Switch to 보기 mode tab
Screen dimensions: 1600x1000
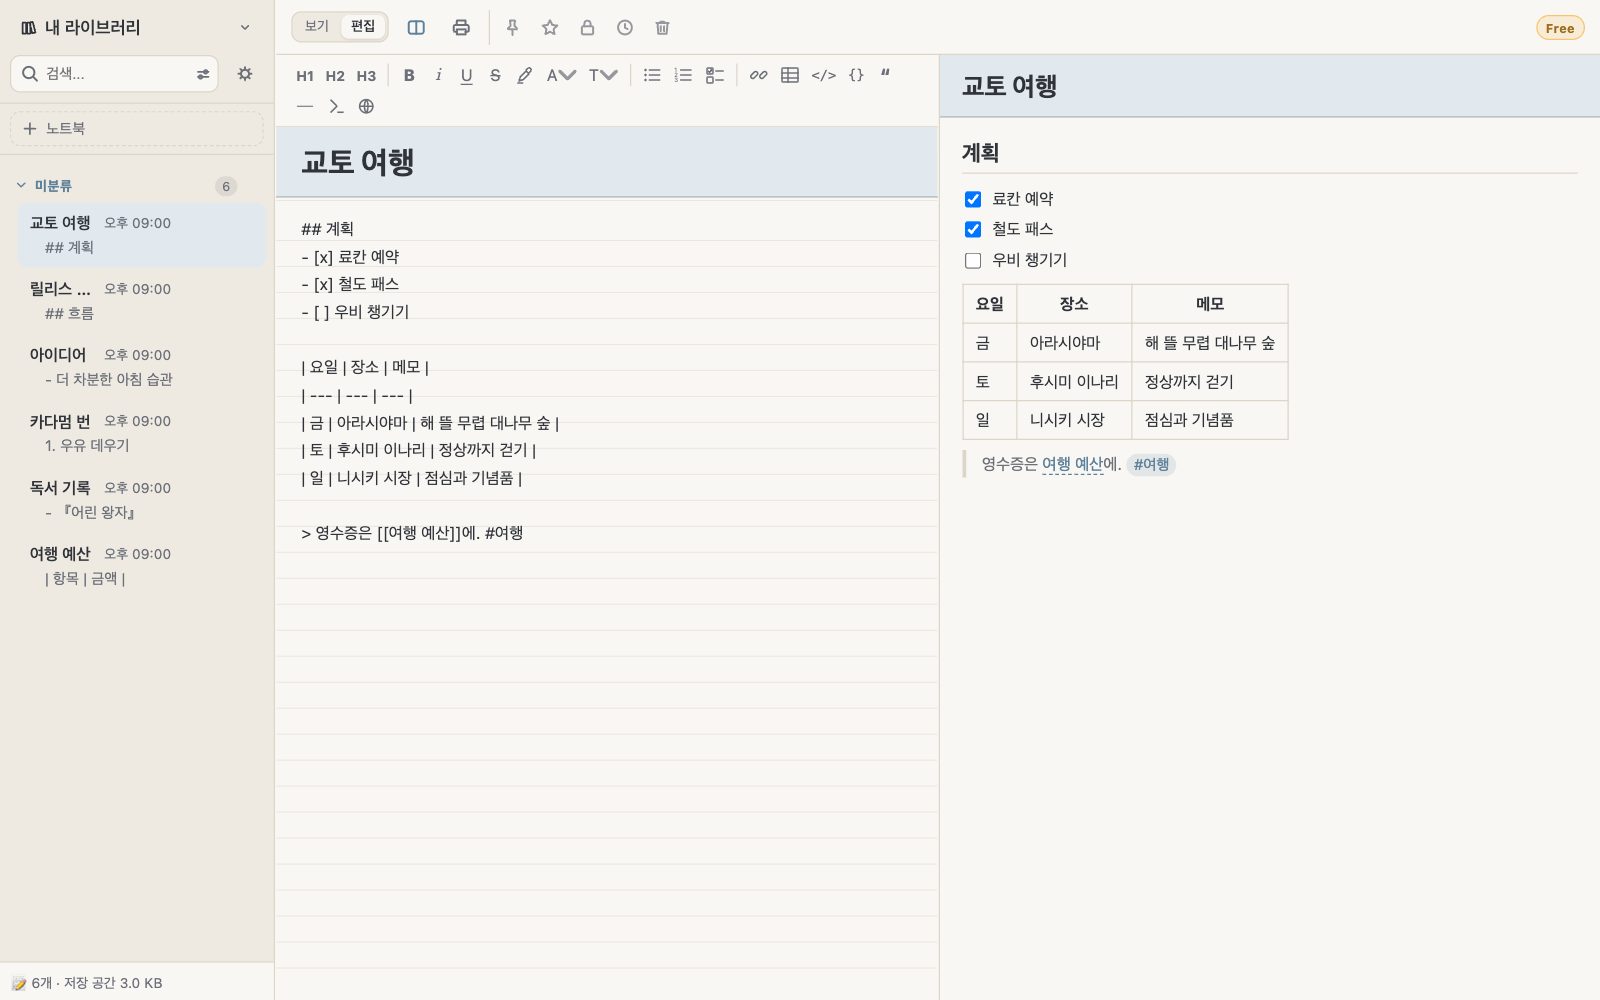click(x=316, y=27)
